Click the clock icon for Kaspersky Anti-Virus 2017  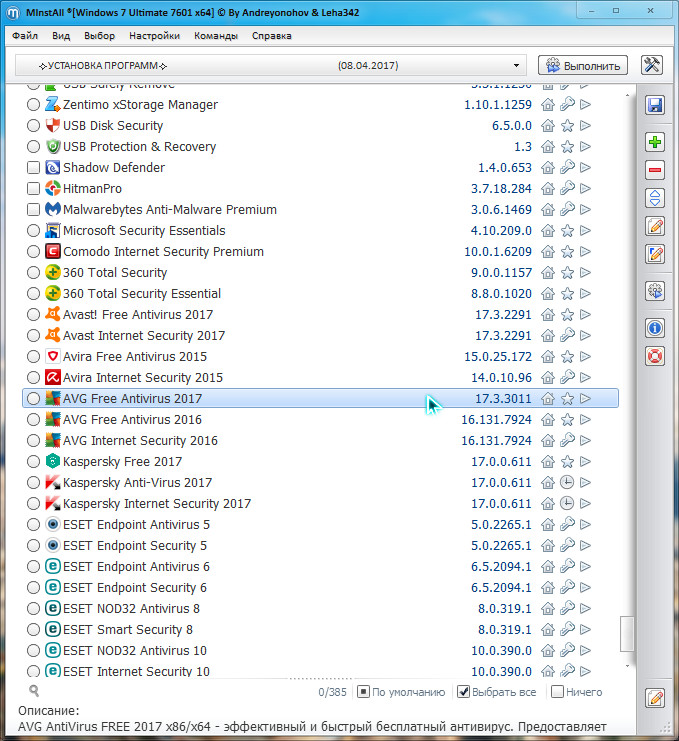click(567, 482)
